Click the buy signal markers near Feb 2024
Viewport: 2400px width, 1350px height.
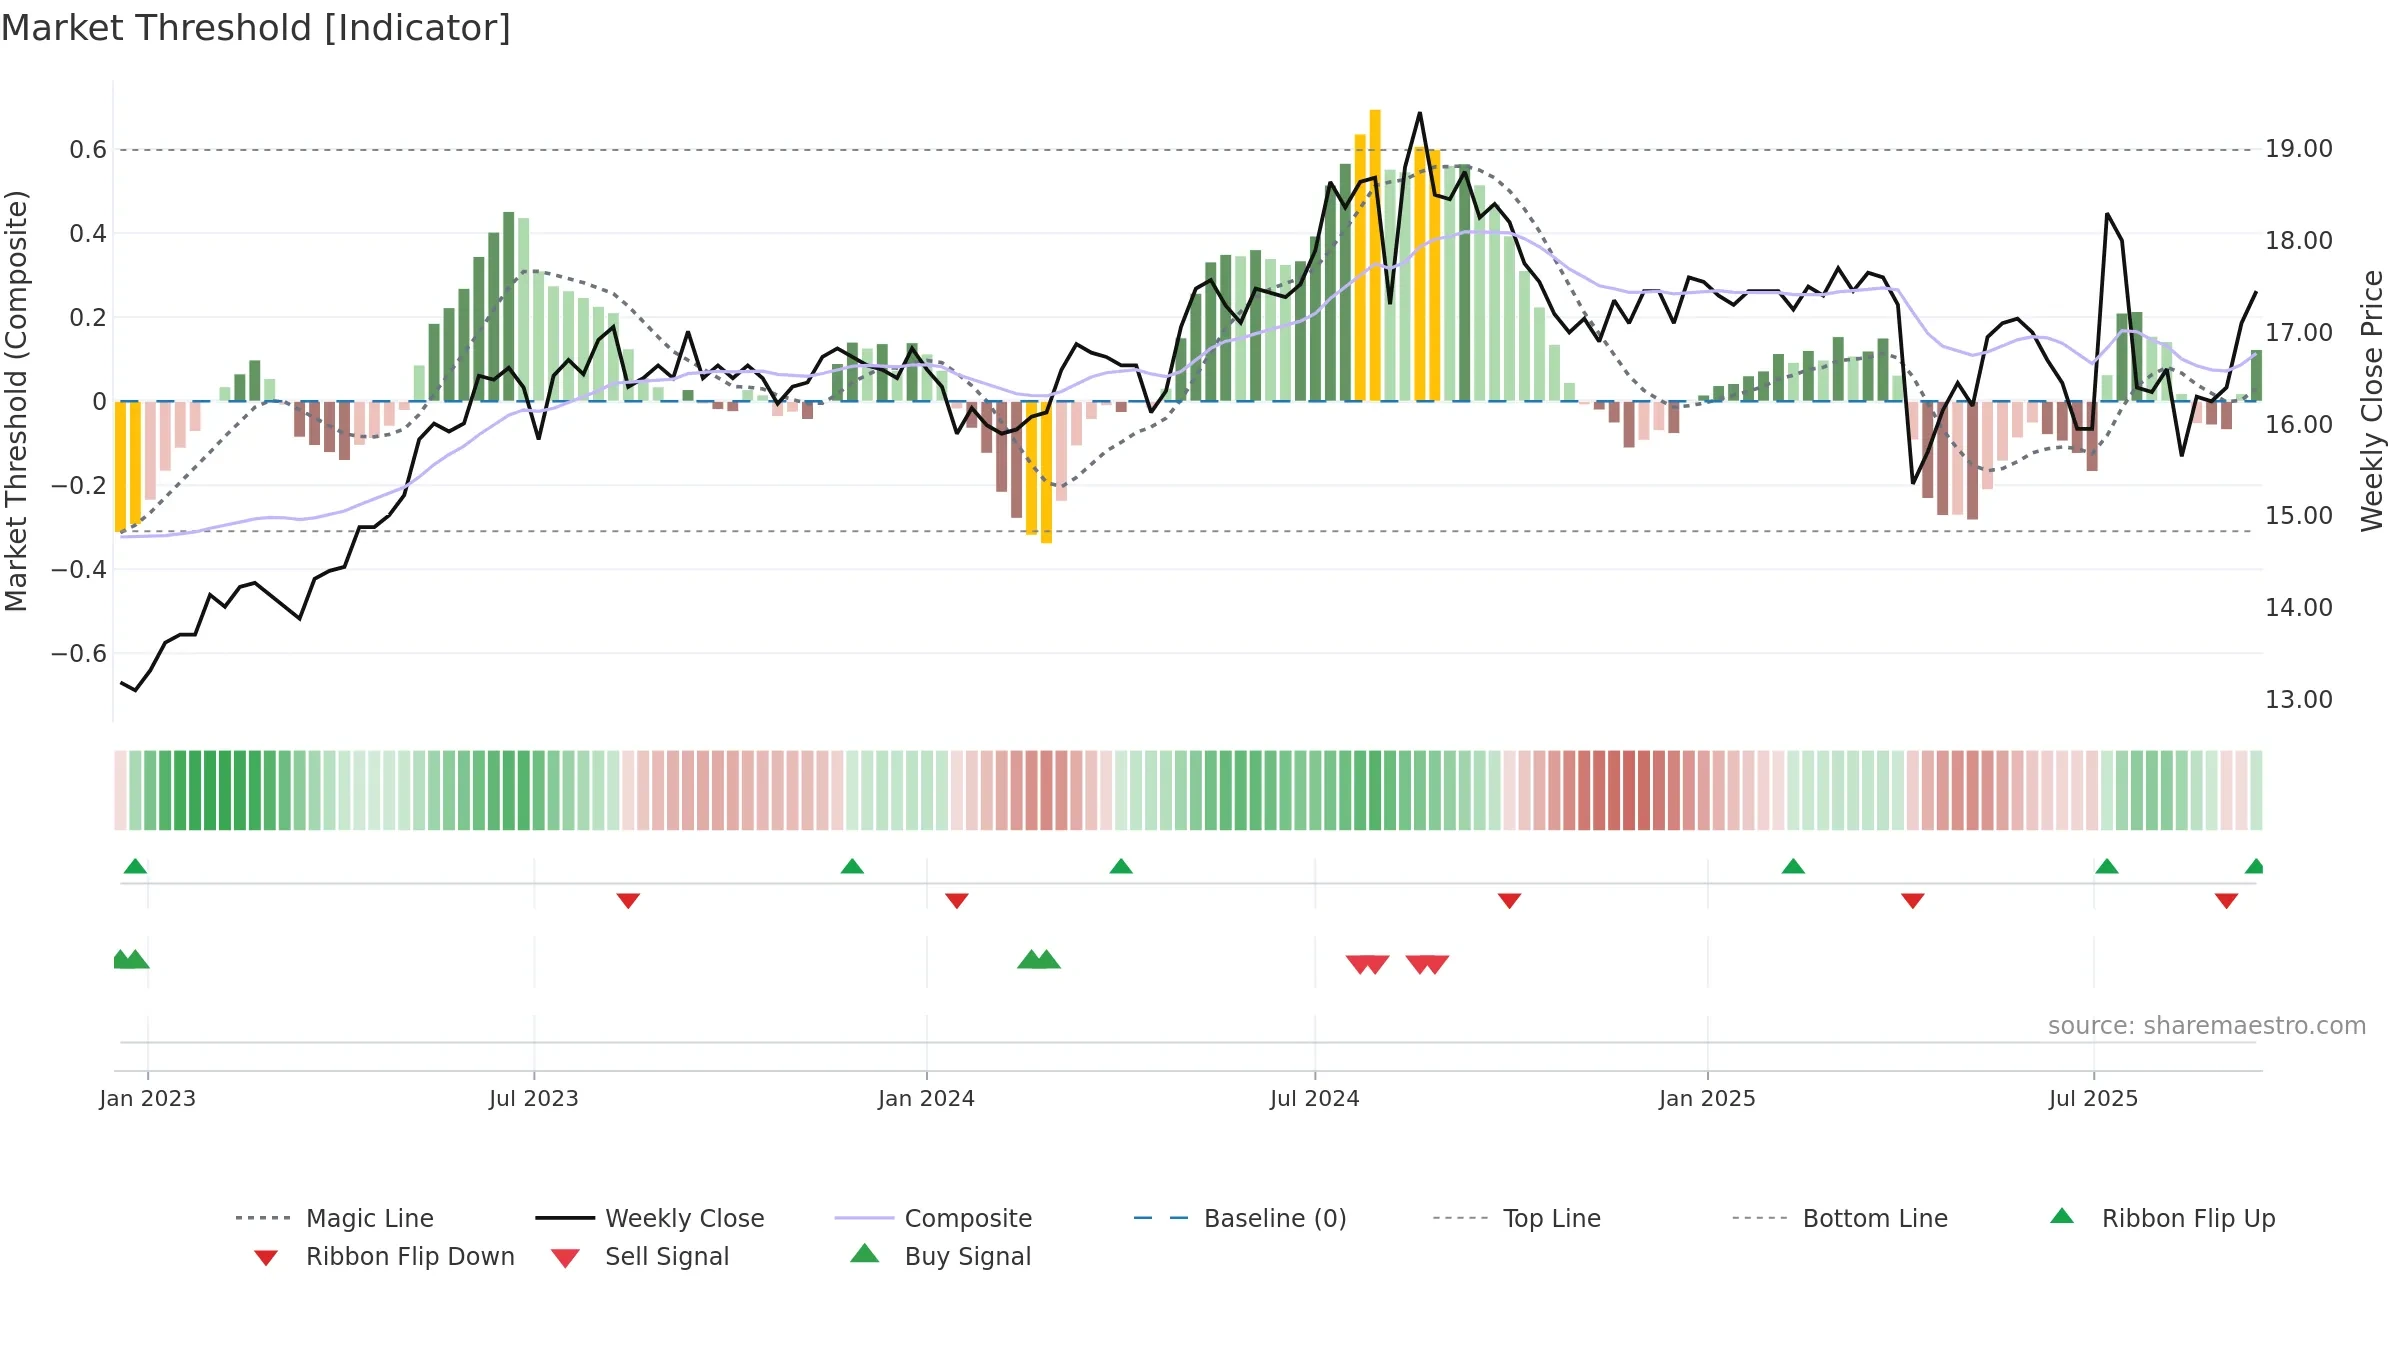click(1039, 959)
